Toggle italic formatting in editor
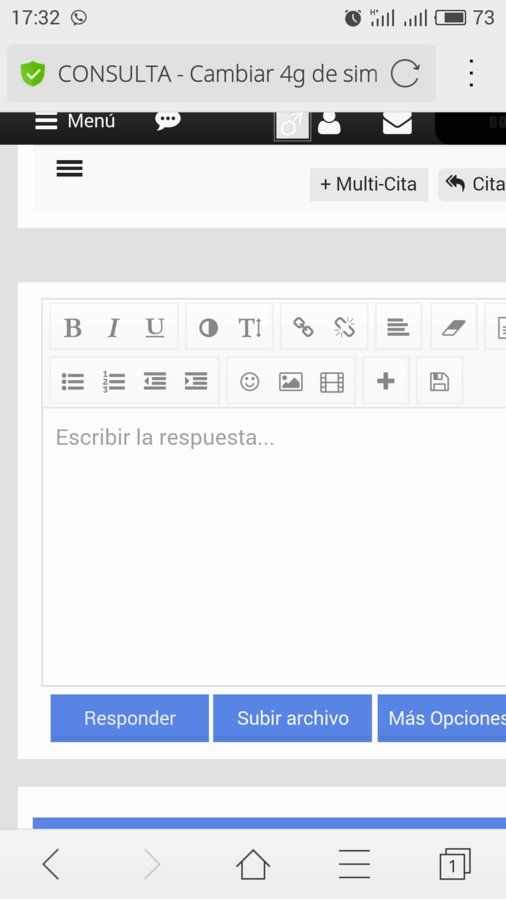This screenshot has width=506, height=899. 113,328
